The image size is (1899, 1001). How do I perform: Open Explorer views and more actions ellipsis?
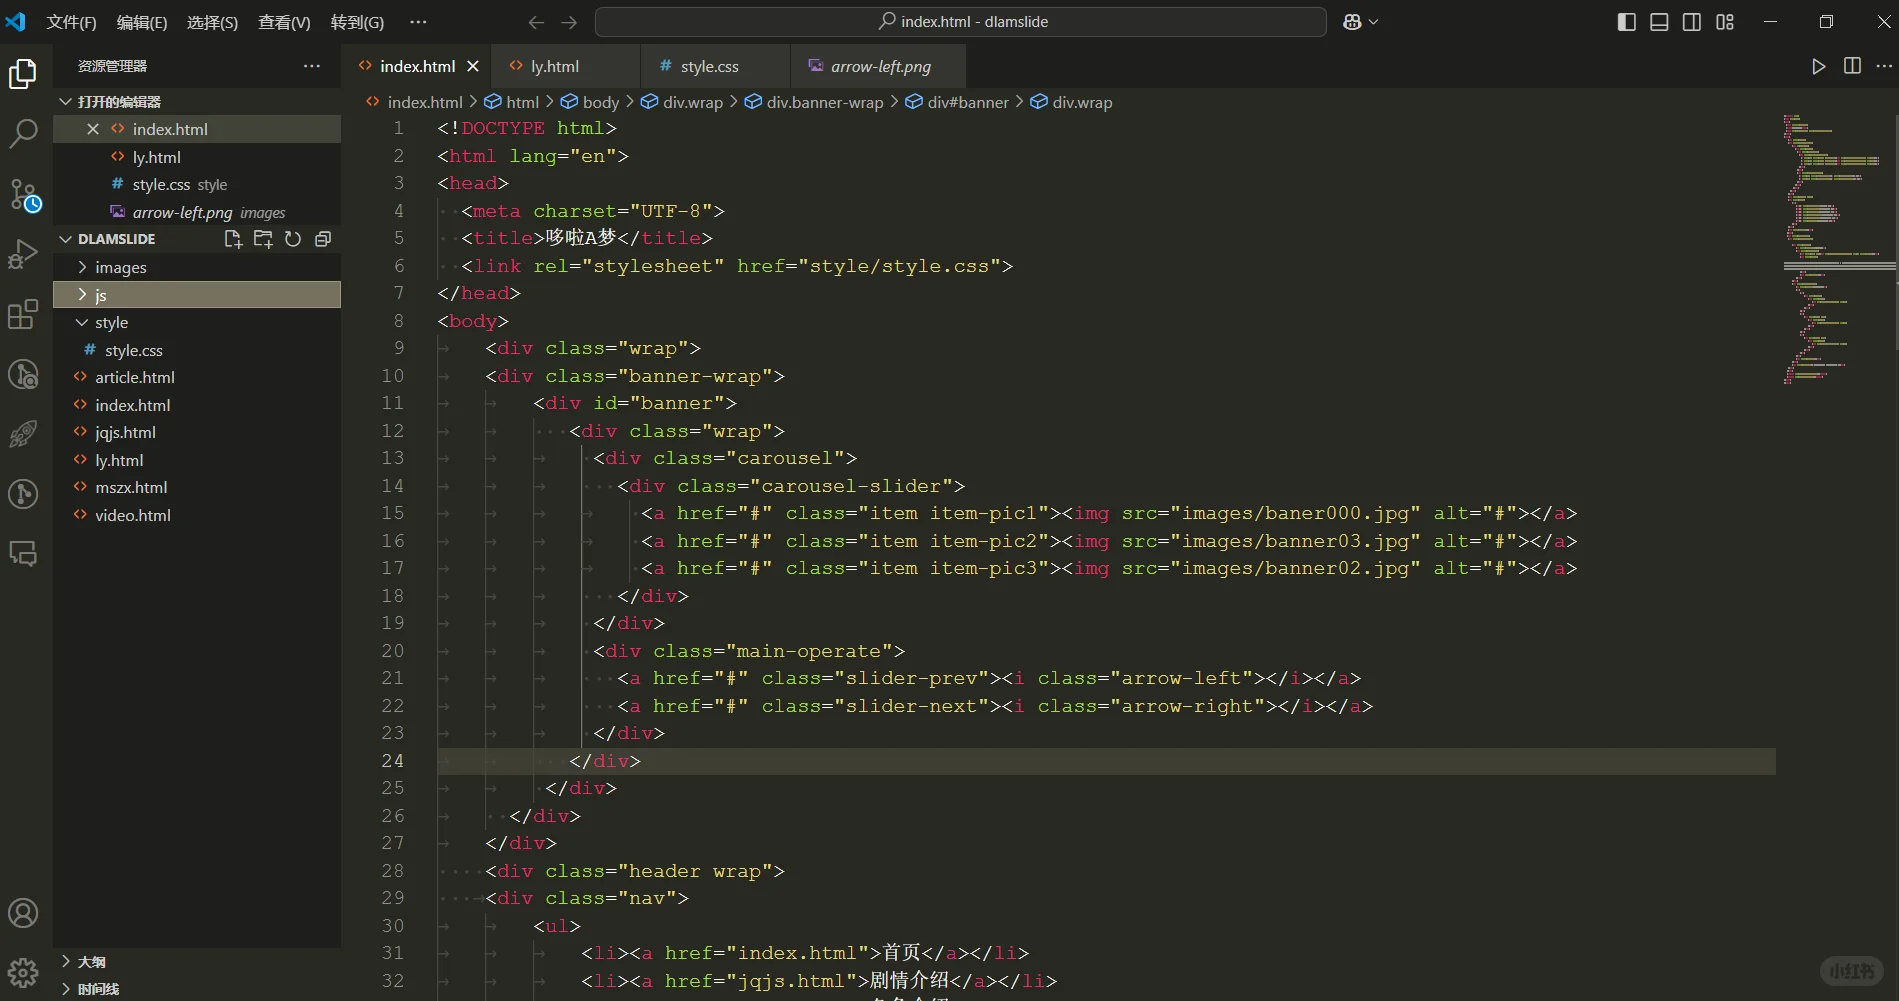click(312, 66)
